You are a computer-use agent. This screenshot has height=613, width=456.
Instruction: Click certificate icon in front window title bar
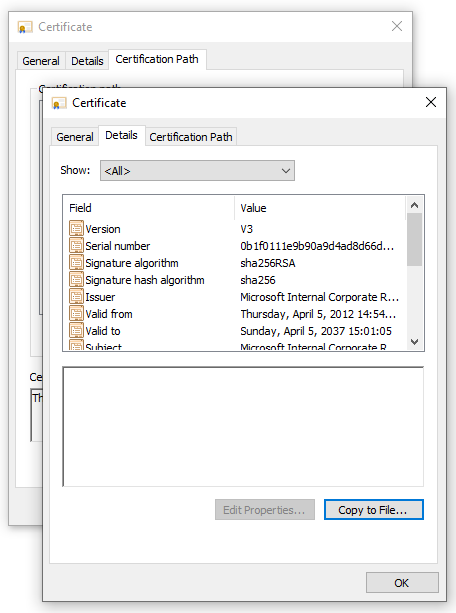pos(59,103)
